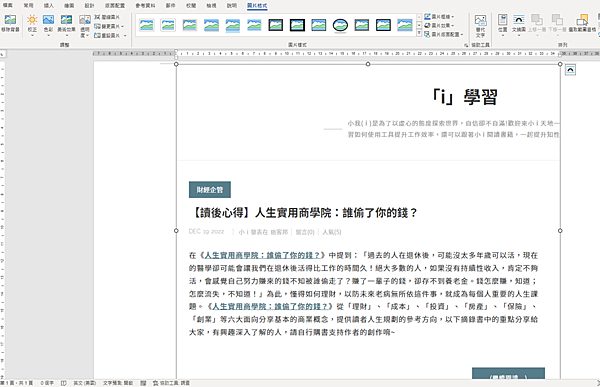Open the Color (色彩) picture tool
Image resolution: width=600 pixels, height=387 pixels.
tap(48, 25)
